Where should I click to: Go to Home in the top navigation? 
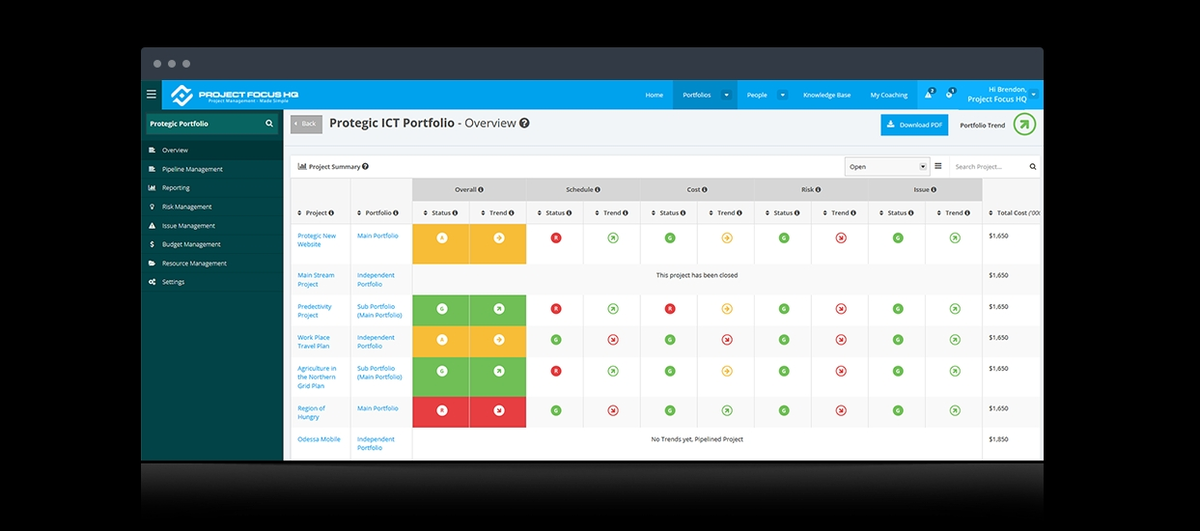(x=654, y=95)
